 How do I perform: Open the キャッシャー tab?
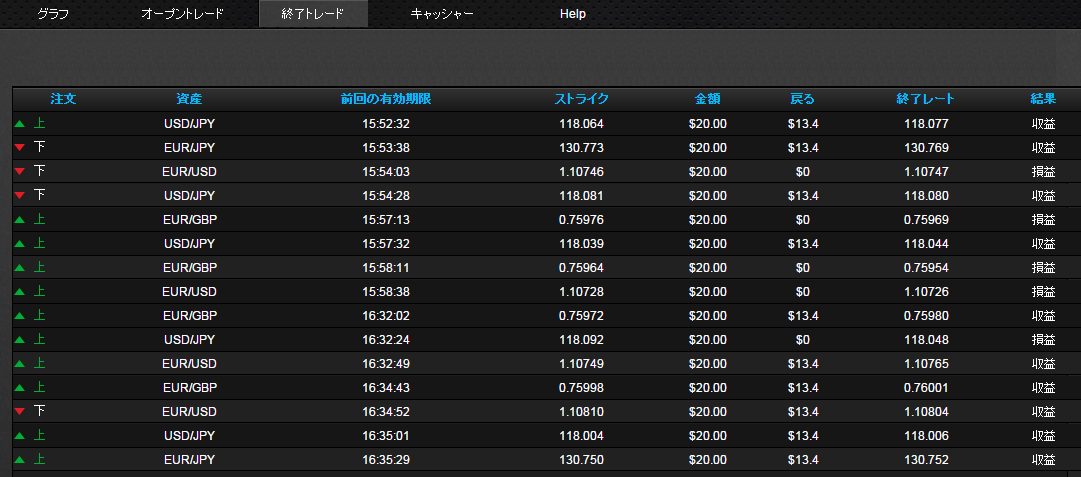[x=442, y=14]
